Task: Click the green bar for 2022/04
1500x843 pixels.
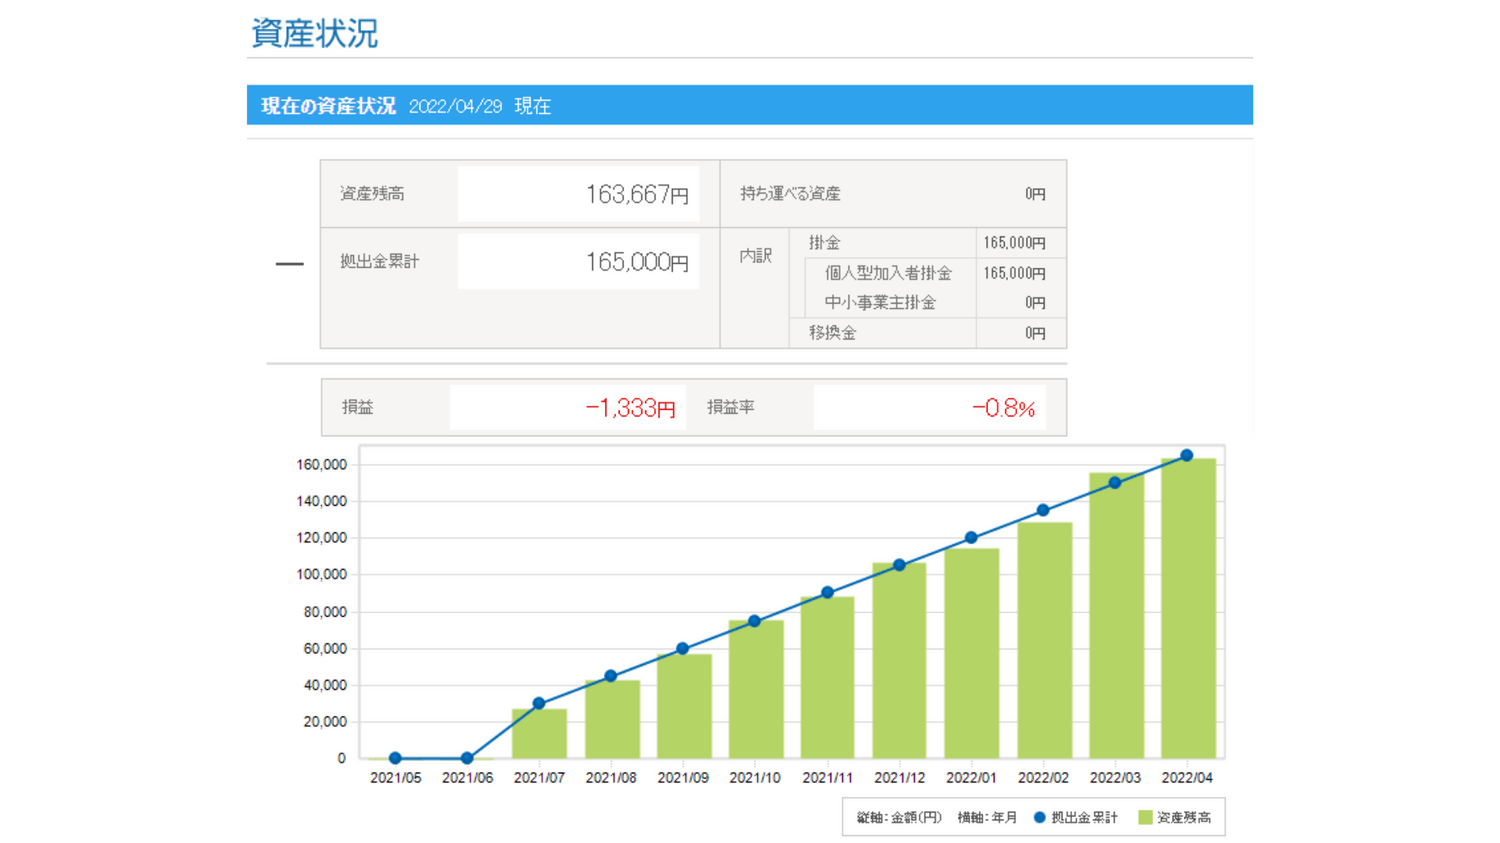Action: (x=1188, y=608)
